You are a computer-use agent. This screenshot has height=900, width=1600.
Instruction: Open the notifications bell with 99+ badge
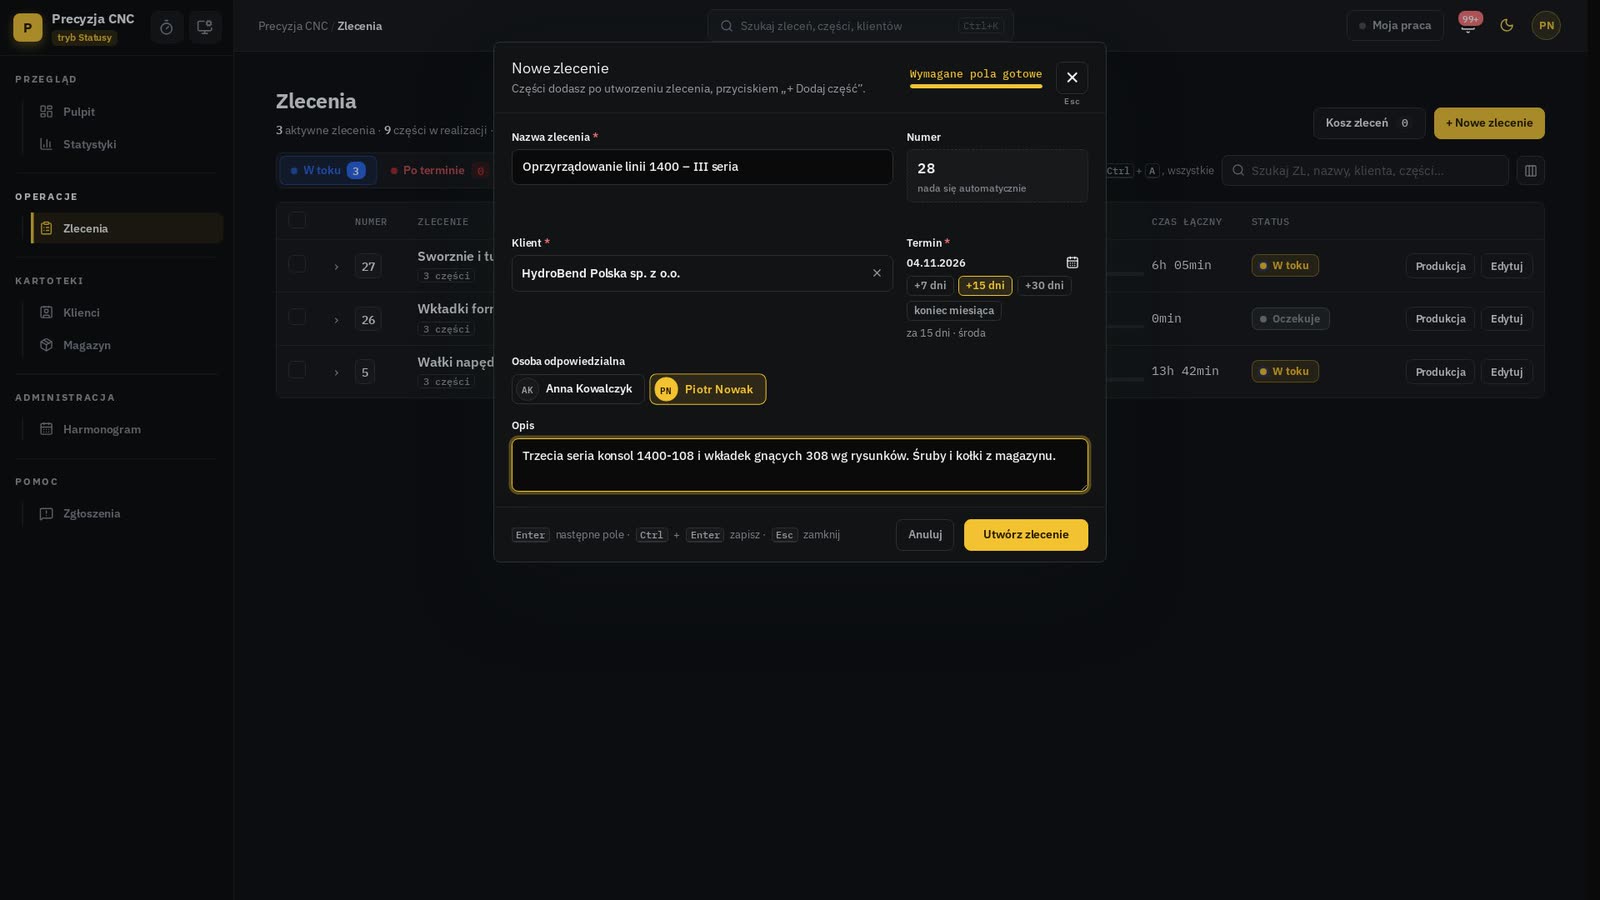point(1468,25)
